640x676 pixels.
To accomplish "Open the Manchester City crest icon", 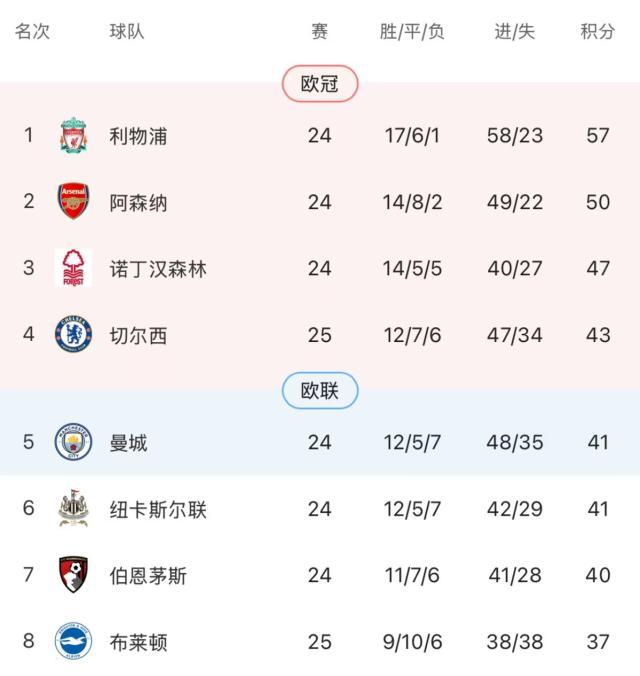I will click(73, 442).
